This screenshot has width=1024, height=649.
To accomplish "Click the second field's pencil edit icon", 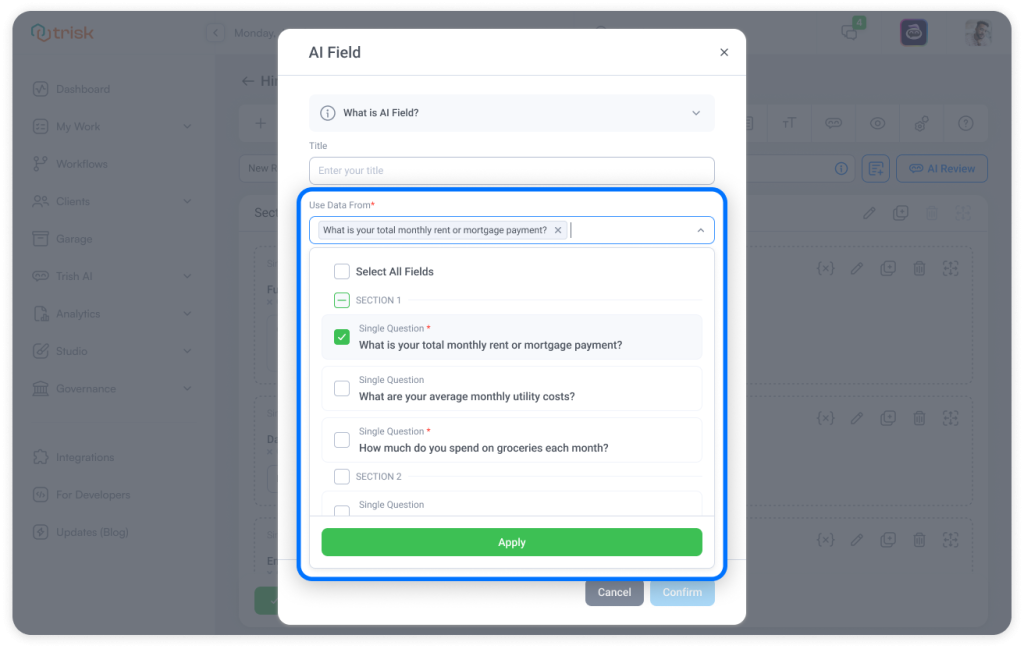I will (857, 418).
